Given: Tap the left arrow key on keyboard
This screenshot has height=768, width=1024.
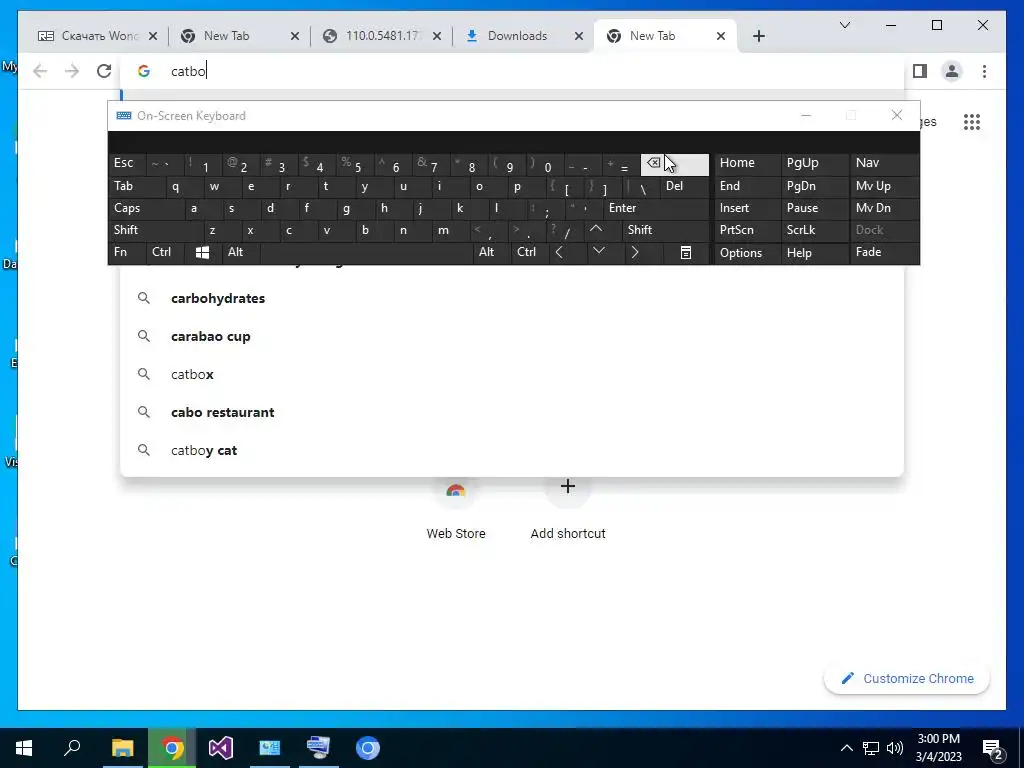Looking at the screenshot, I should click(x=559, y=252).
